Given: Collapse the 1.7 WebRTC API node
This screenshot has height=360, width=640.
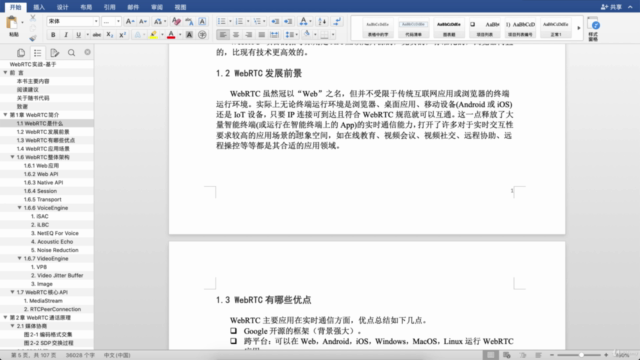Looking at the screenshot, I should pyautogui.click(x=12, y=292).
